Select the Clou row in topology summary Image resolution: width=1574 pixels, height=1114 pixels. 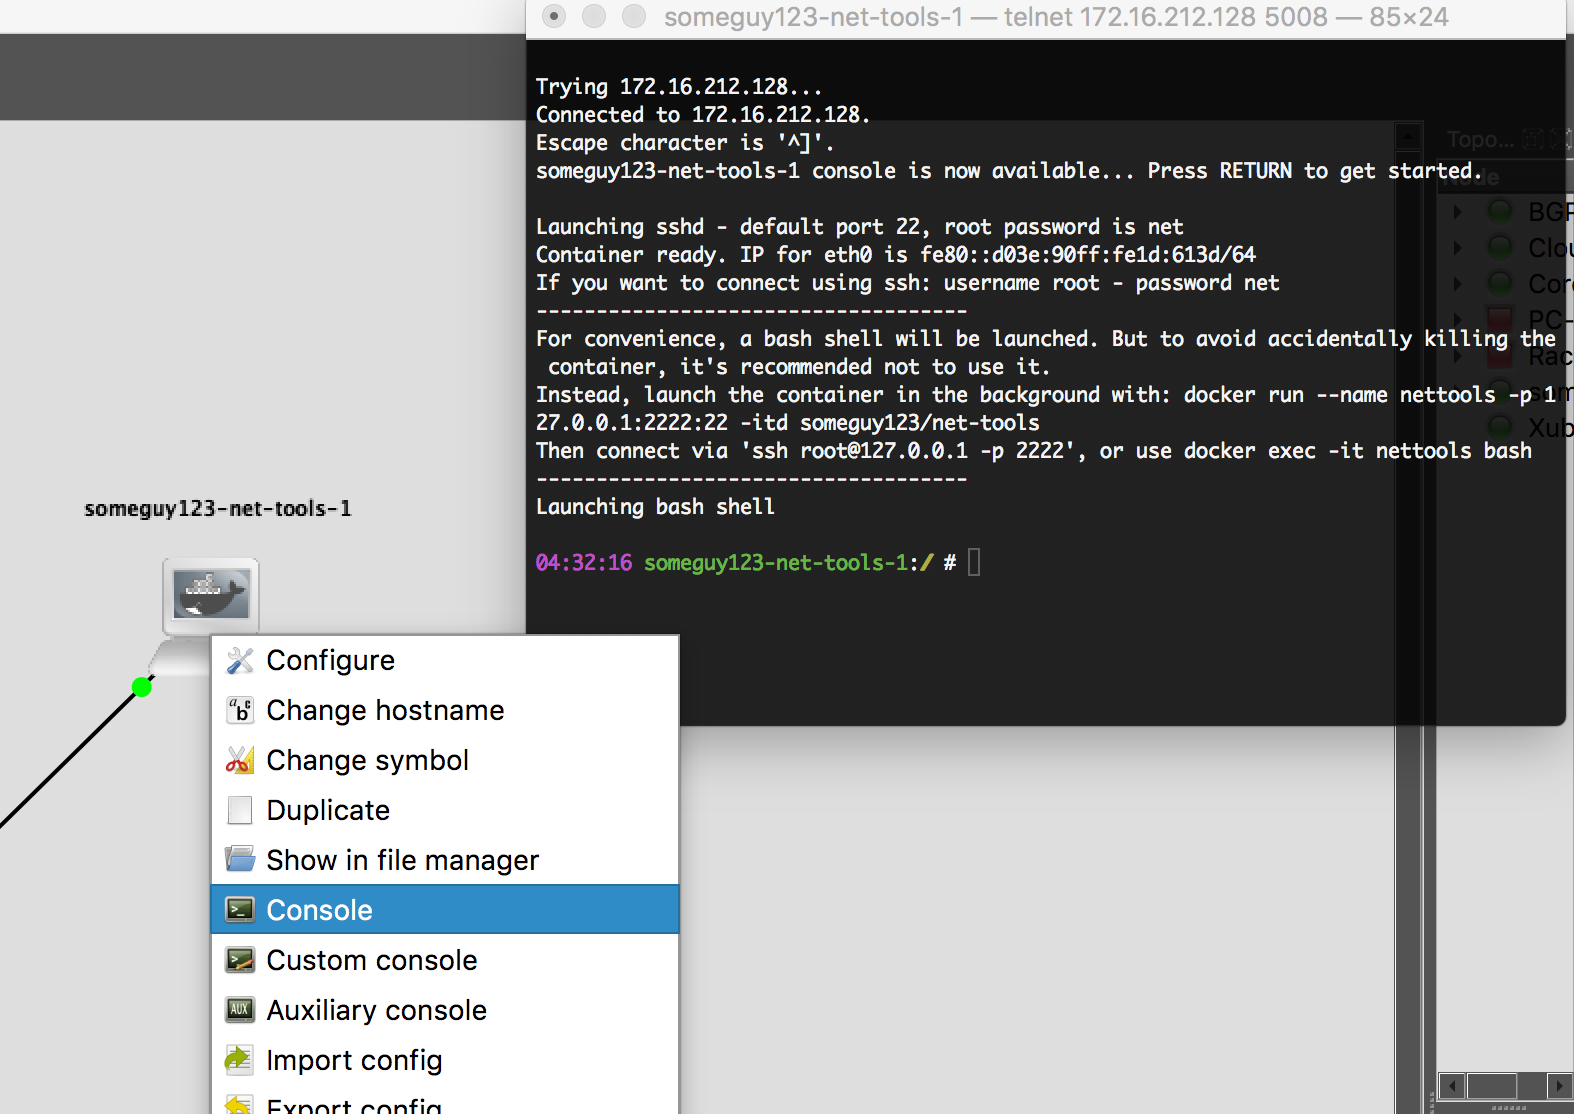click(x=1506, y=247)
